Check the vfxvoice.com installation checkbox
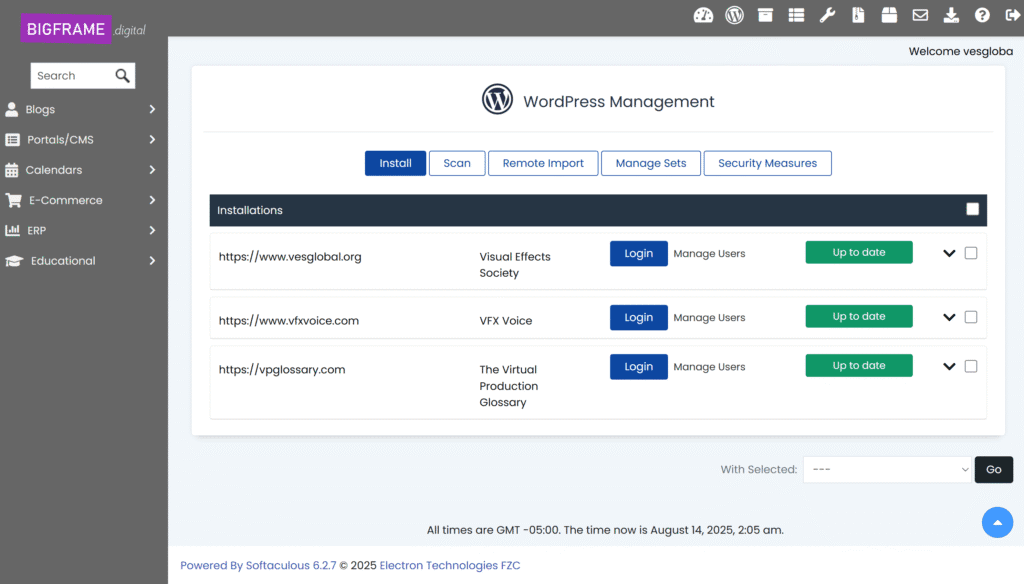1024x584 pixels. point(971,317)
